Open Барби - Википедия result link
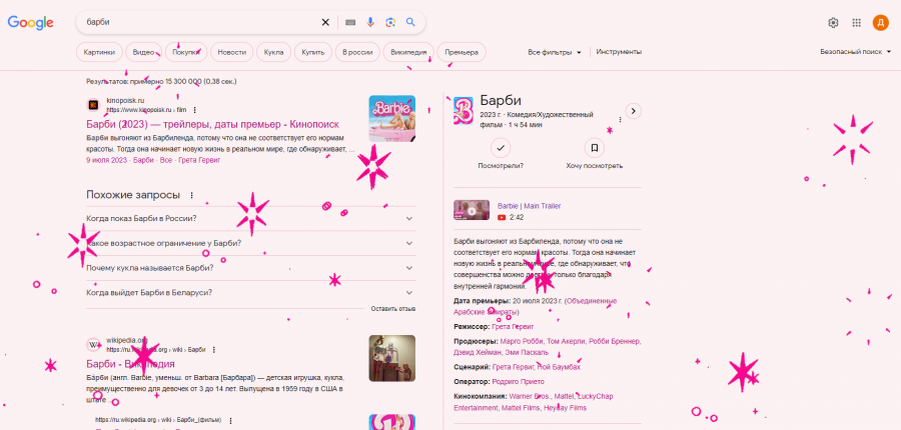This screenshot has width=901, height=430. (x=130, y=364)
